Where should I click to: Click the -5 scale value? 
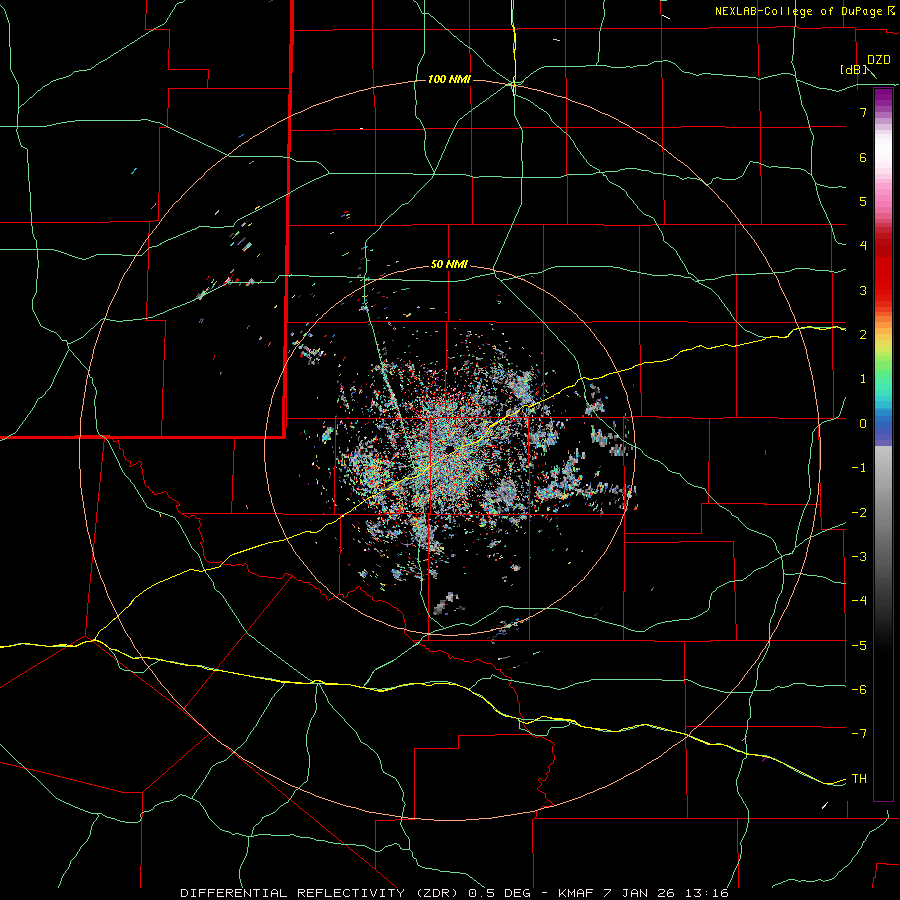[x=859, y=645]
